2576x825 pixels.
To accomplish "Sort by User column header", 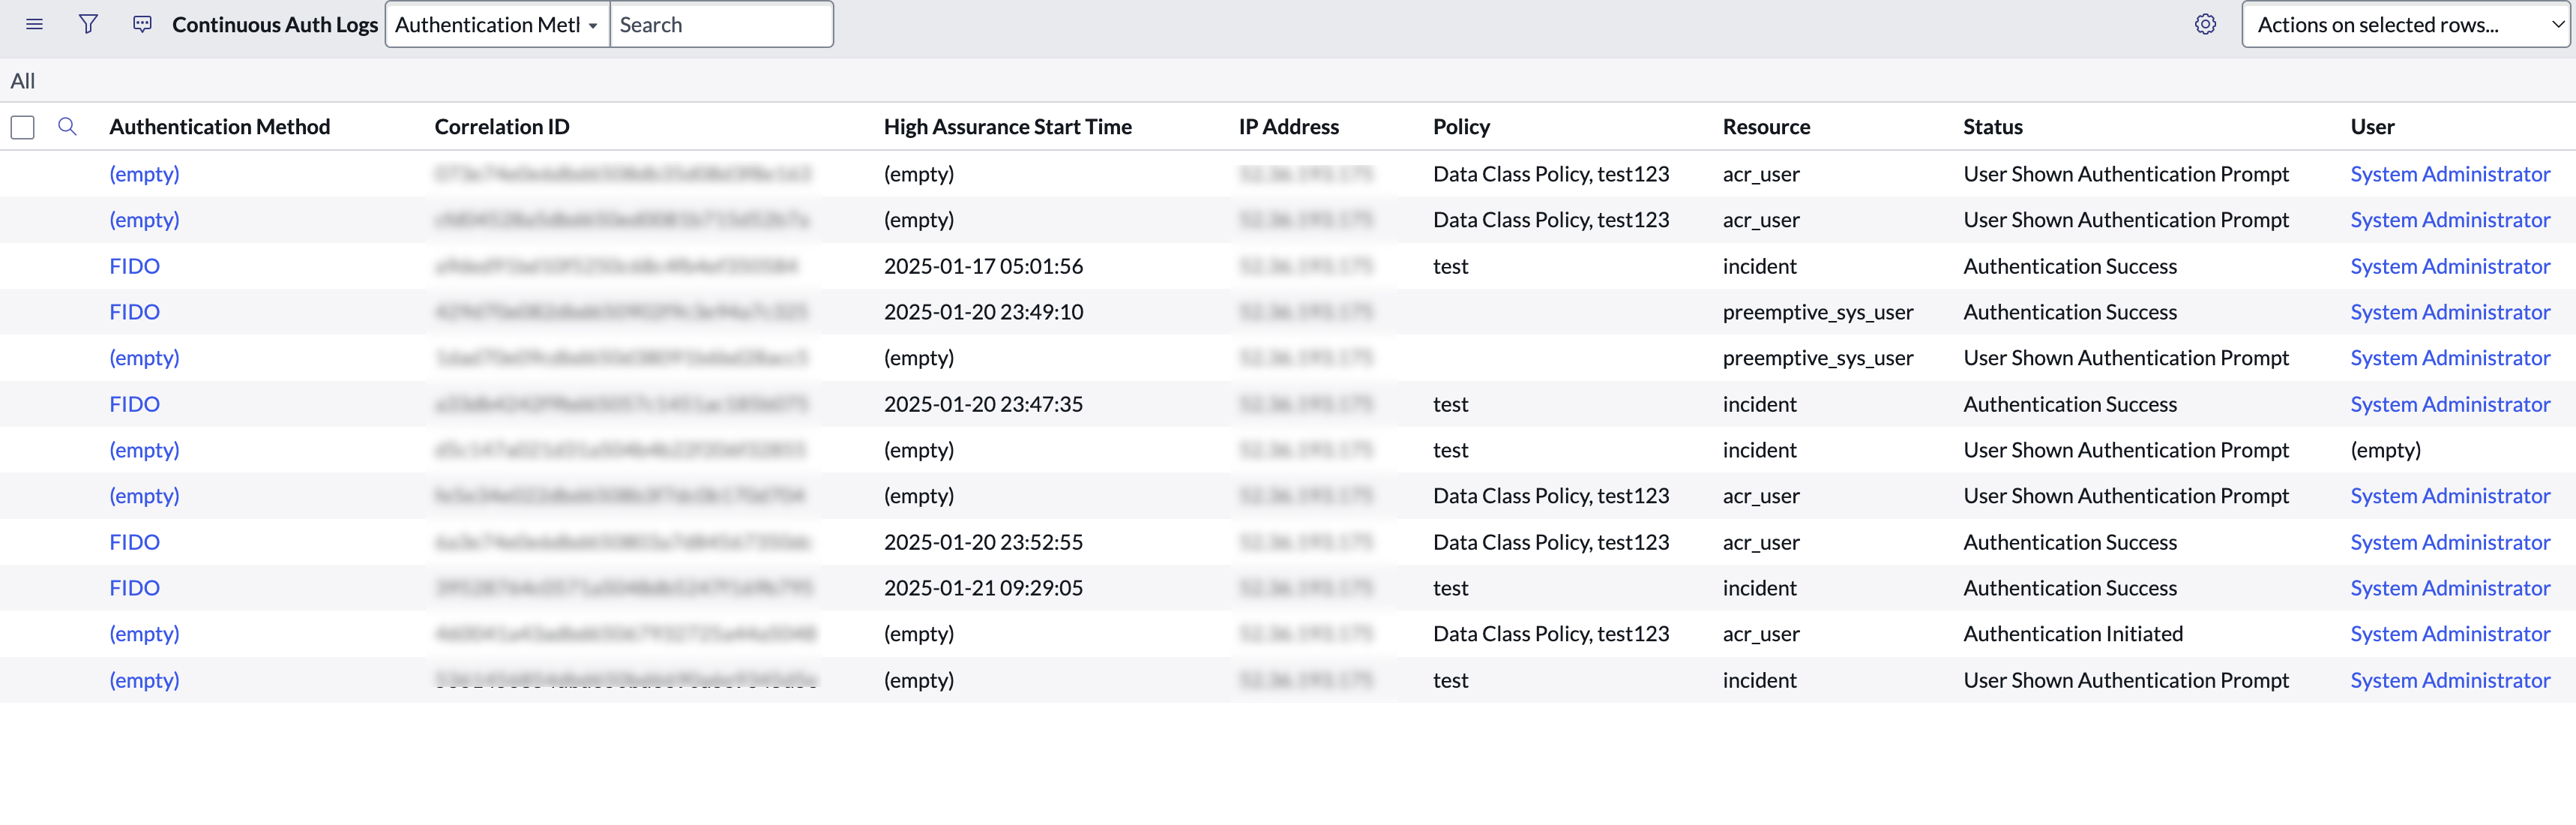I will [x=2372, y=126].
